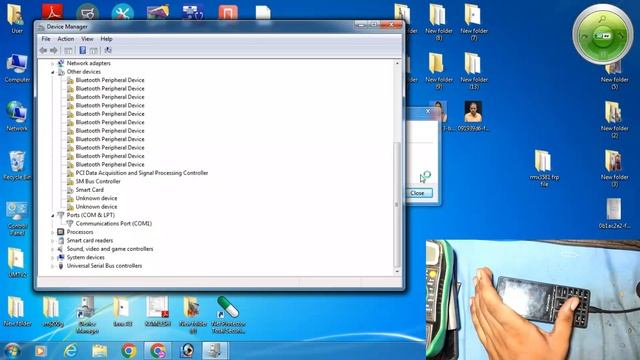Open the Windows Start menu
This screenshot has height=360, width=640.
pos(12,351)
